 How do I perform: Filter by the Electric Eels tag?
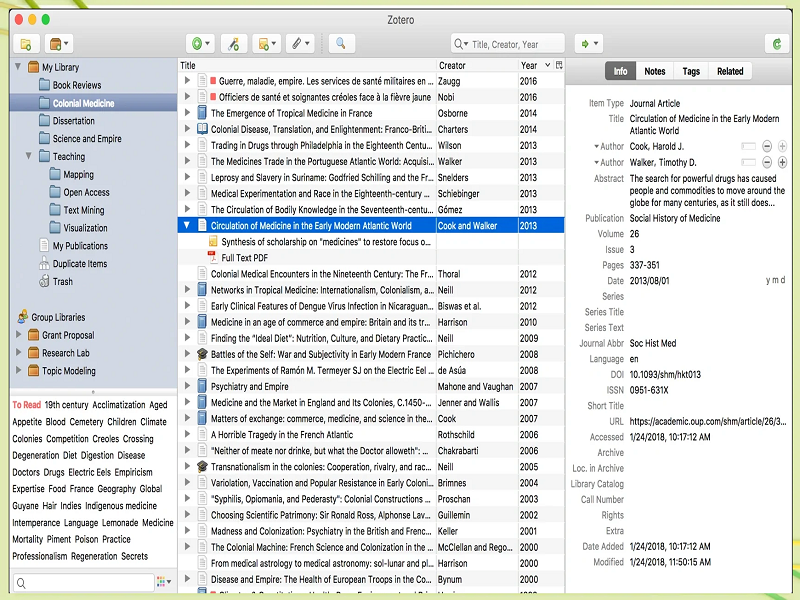89,472
